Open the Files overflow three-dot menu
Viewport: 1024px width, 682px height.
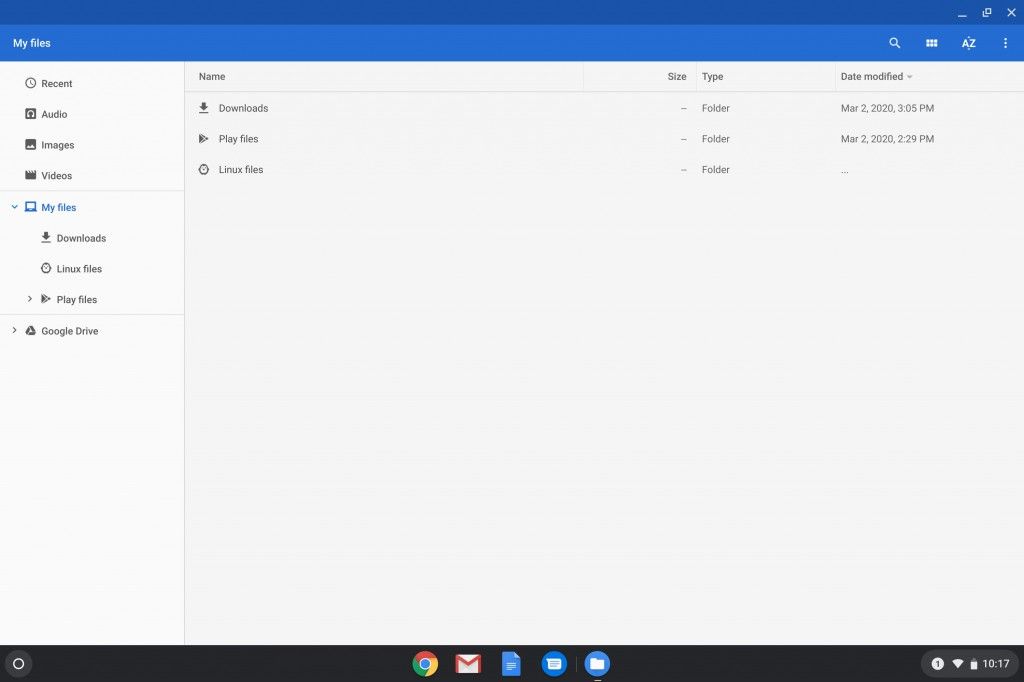[1005, 43]
